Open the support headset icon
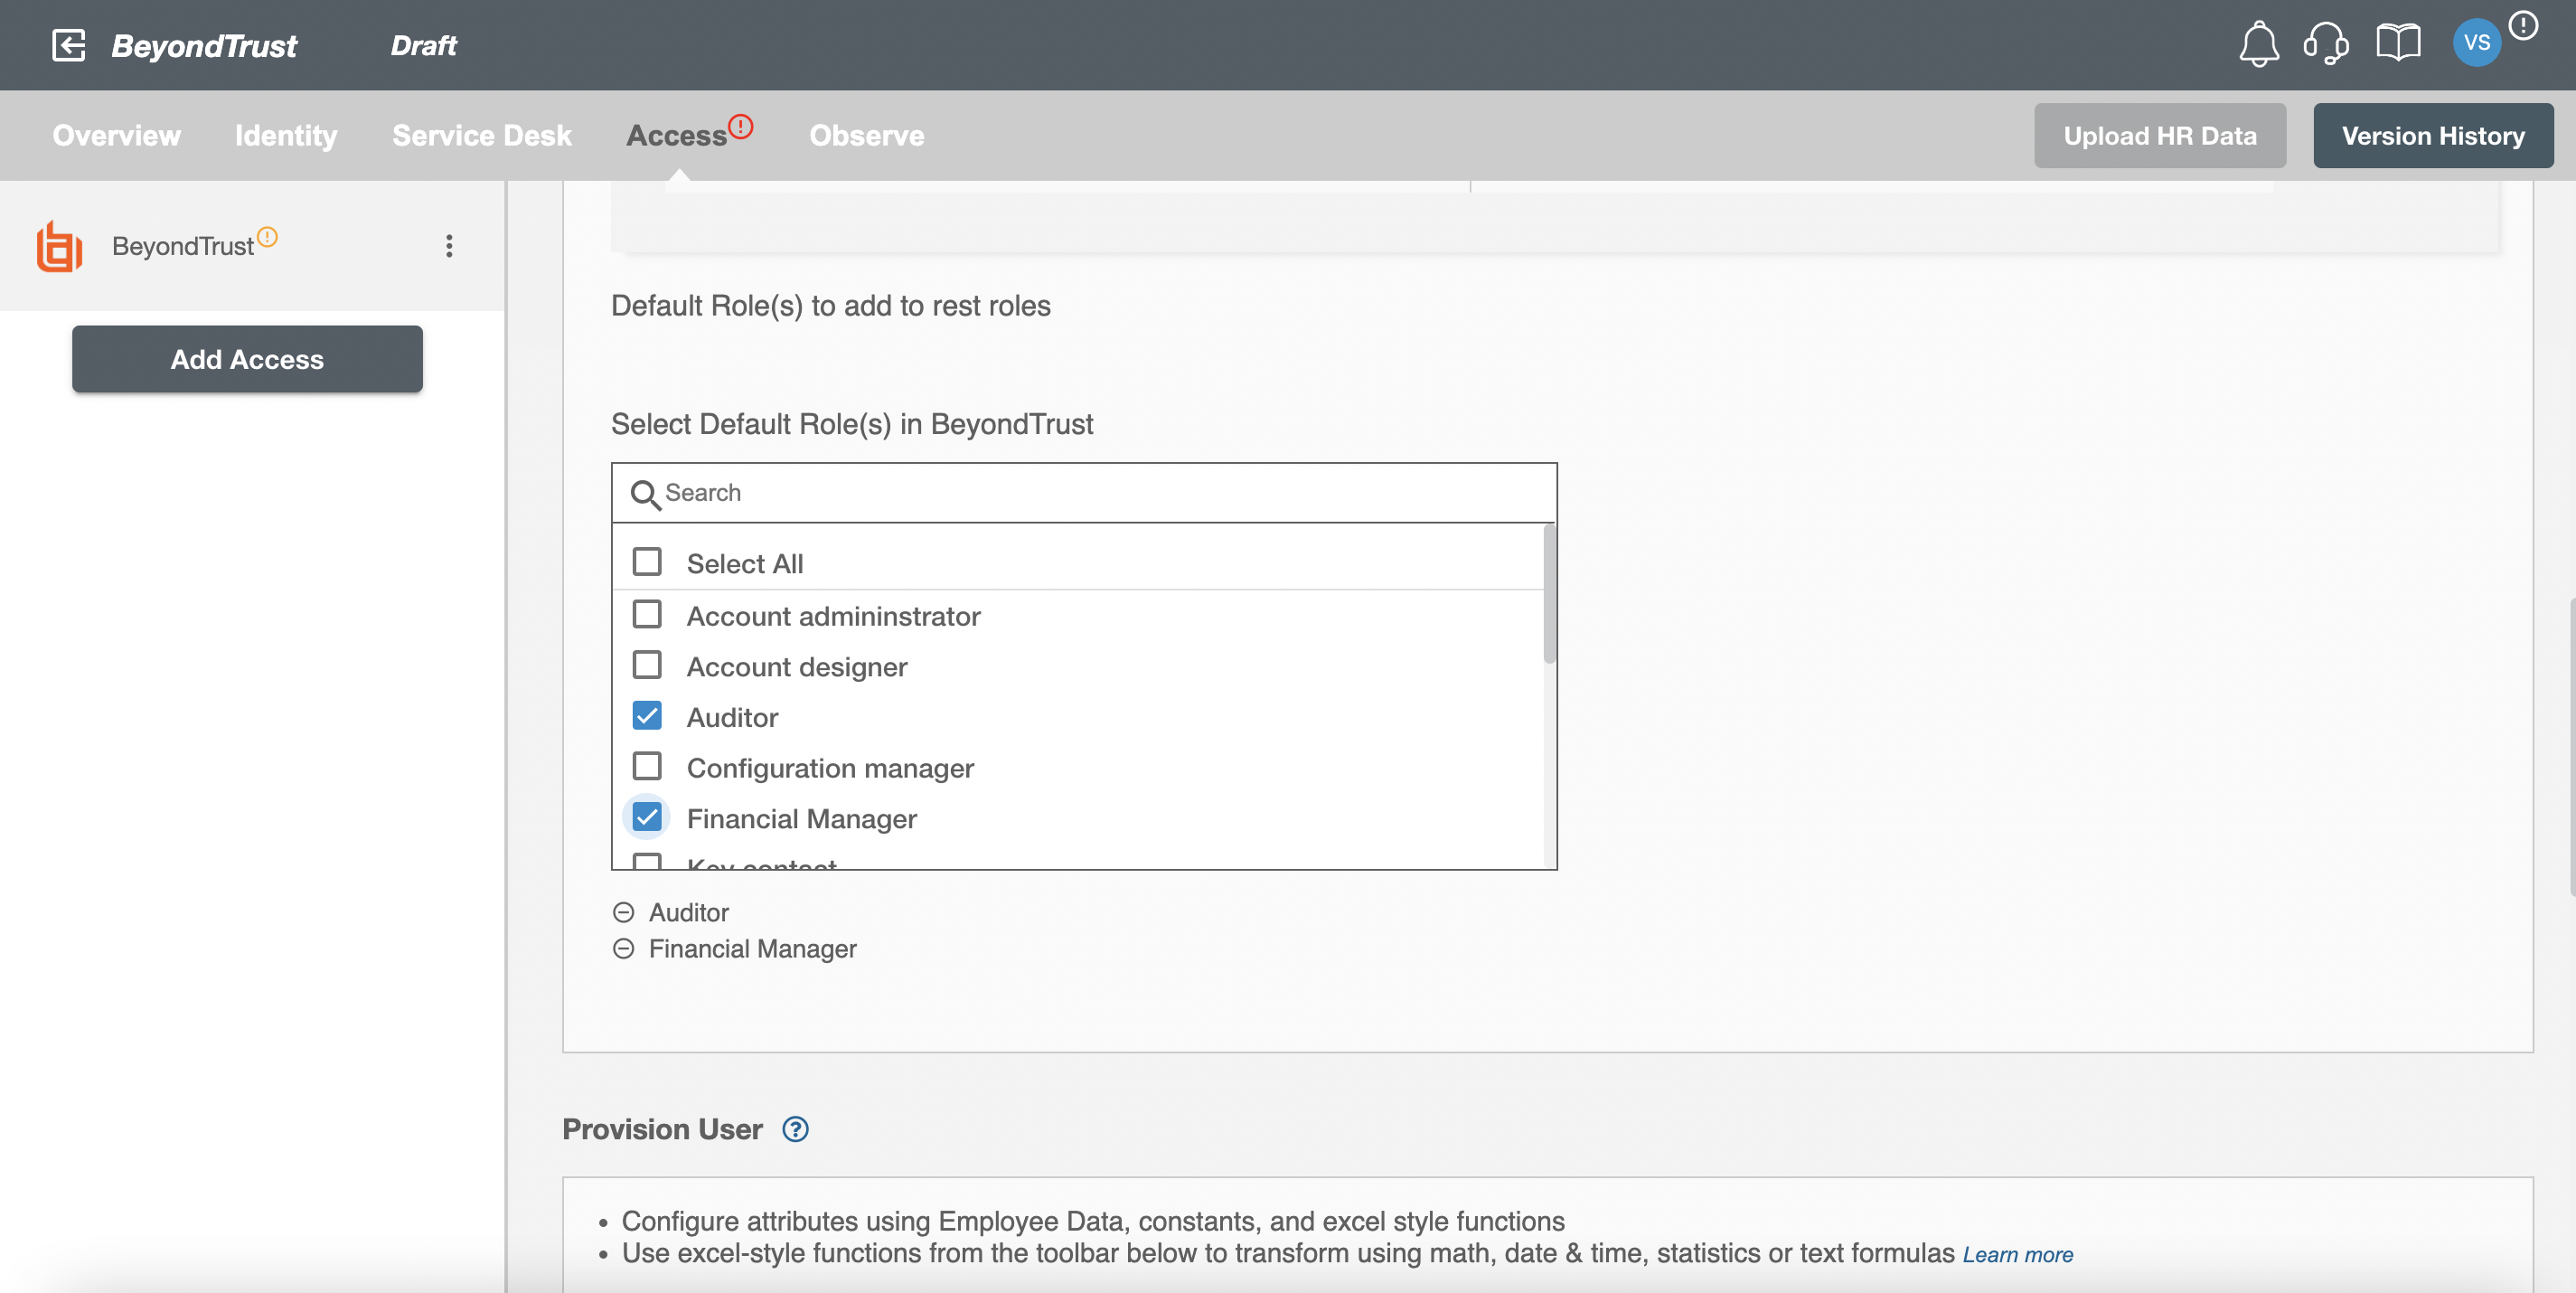The width and height of the screenshot is (2576, 1293). click(2326, 44)
